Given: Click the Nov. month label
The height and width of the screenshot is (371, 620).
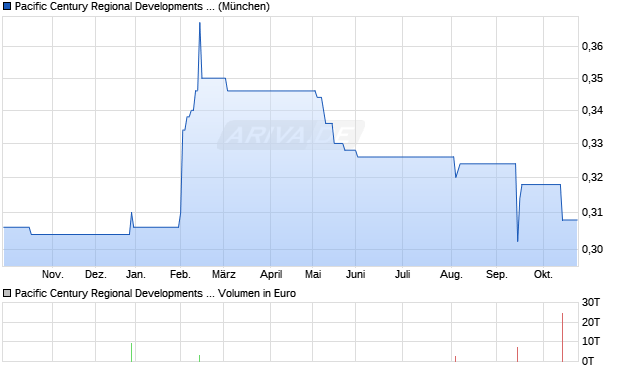Looking at the screenshot, I should point(53,274).
